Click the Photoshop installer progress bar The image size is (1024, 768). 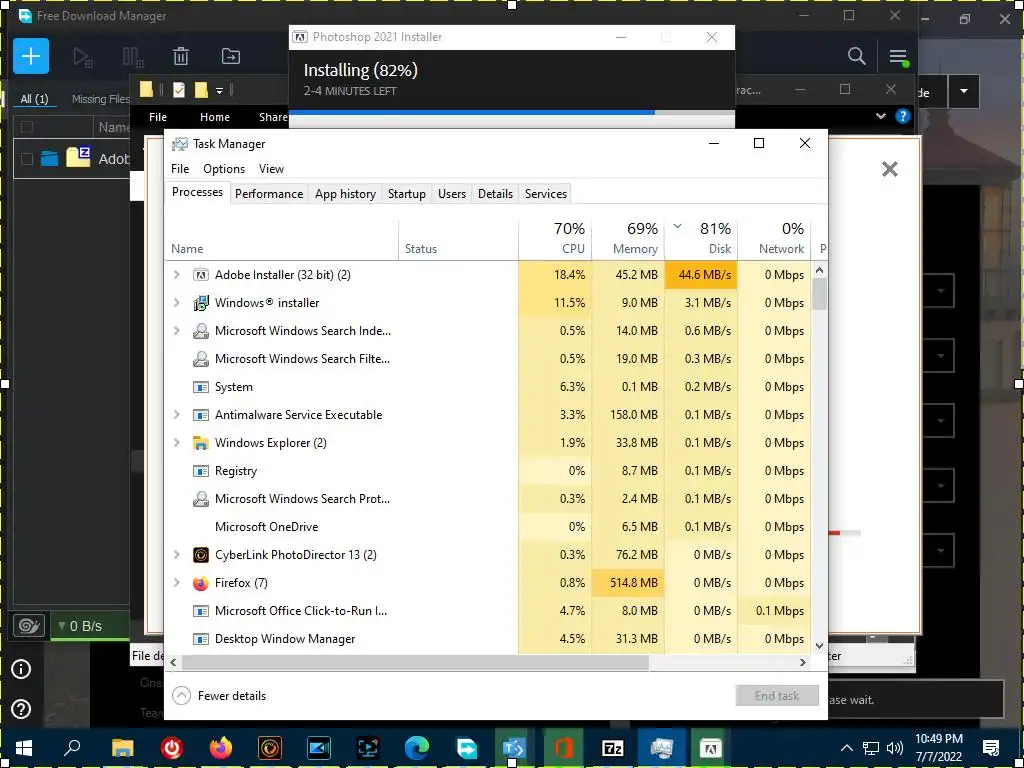pyautogui.click(x=512, y=112)
